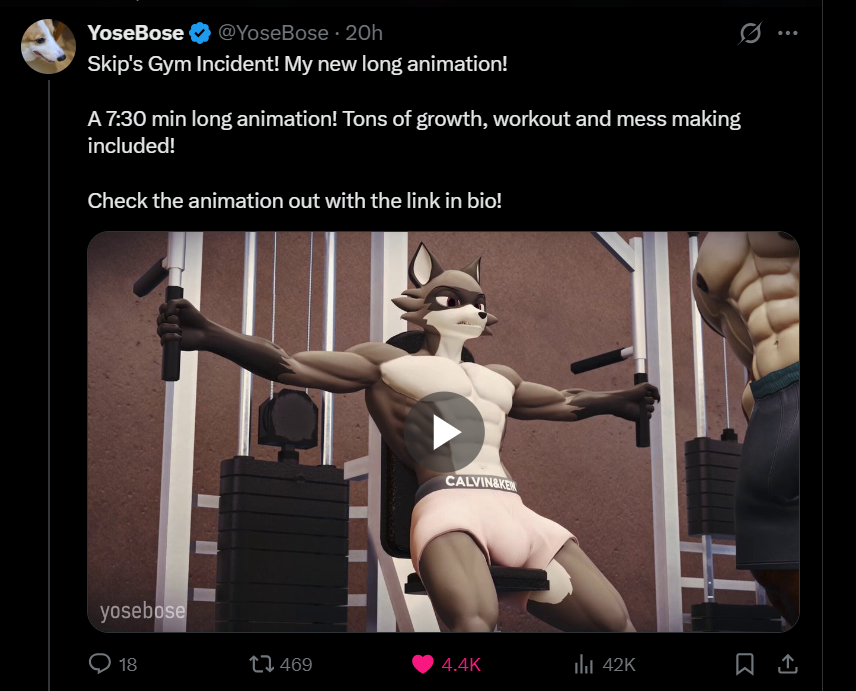Bookmark this post
Screen dimensions: 856x691
[x=745, y=664]
